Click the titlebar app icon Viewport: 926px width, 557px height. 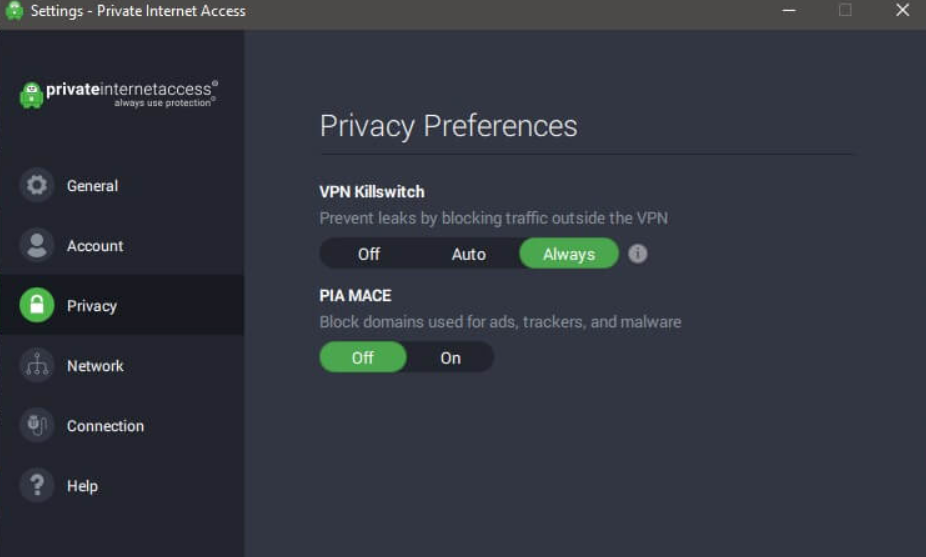(x=14, y=11)
